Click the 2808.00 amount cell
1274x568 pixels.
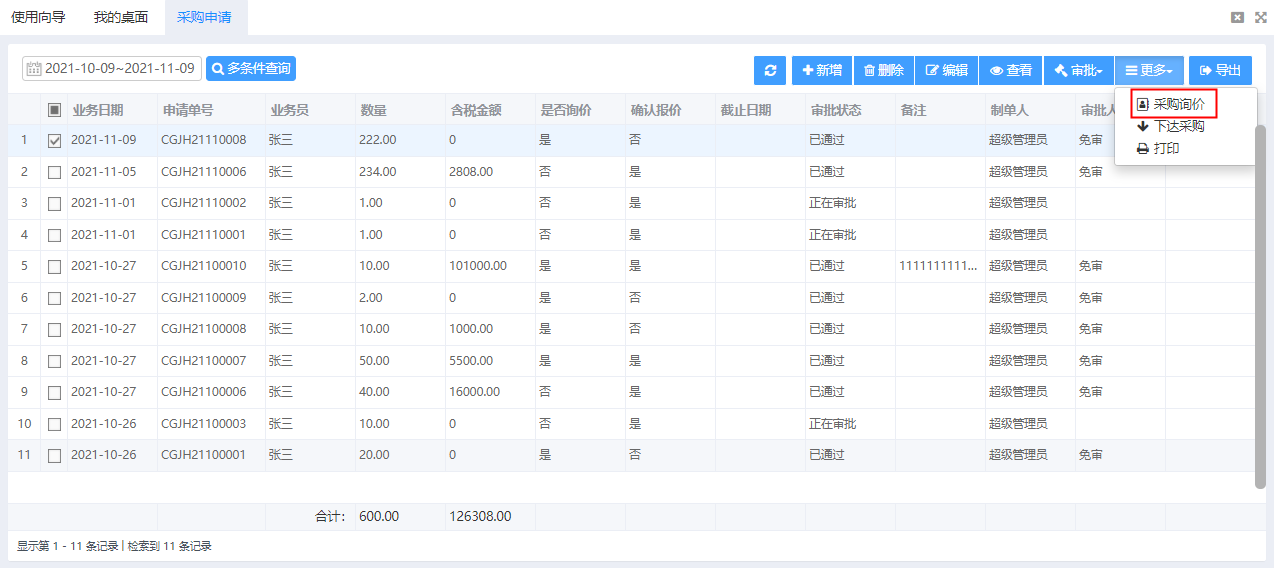490,172
